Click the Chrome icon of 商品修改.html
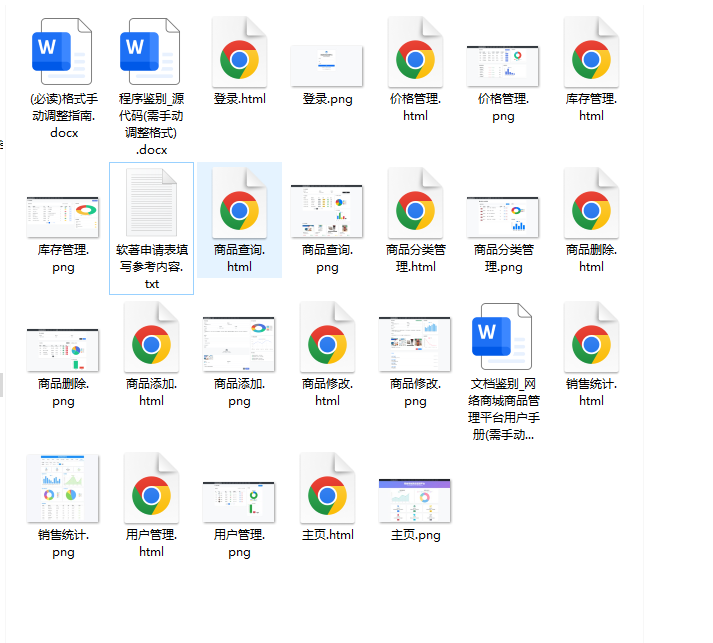This screenshot has width=713, height=643. click(327, 337)
